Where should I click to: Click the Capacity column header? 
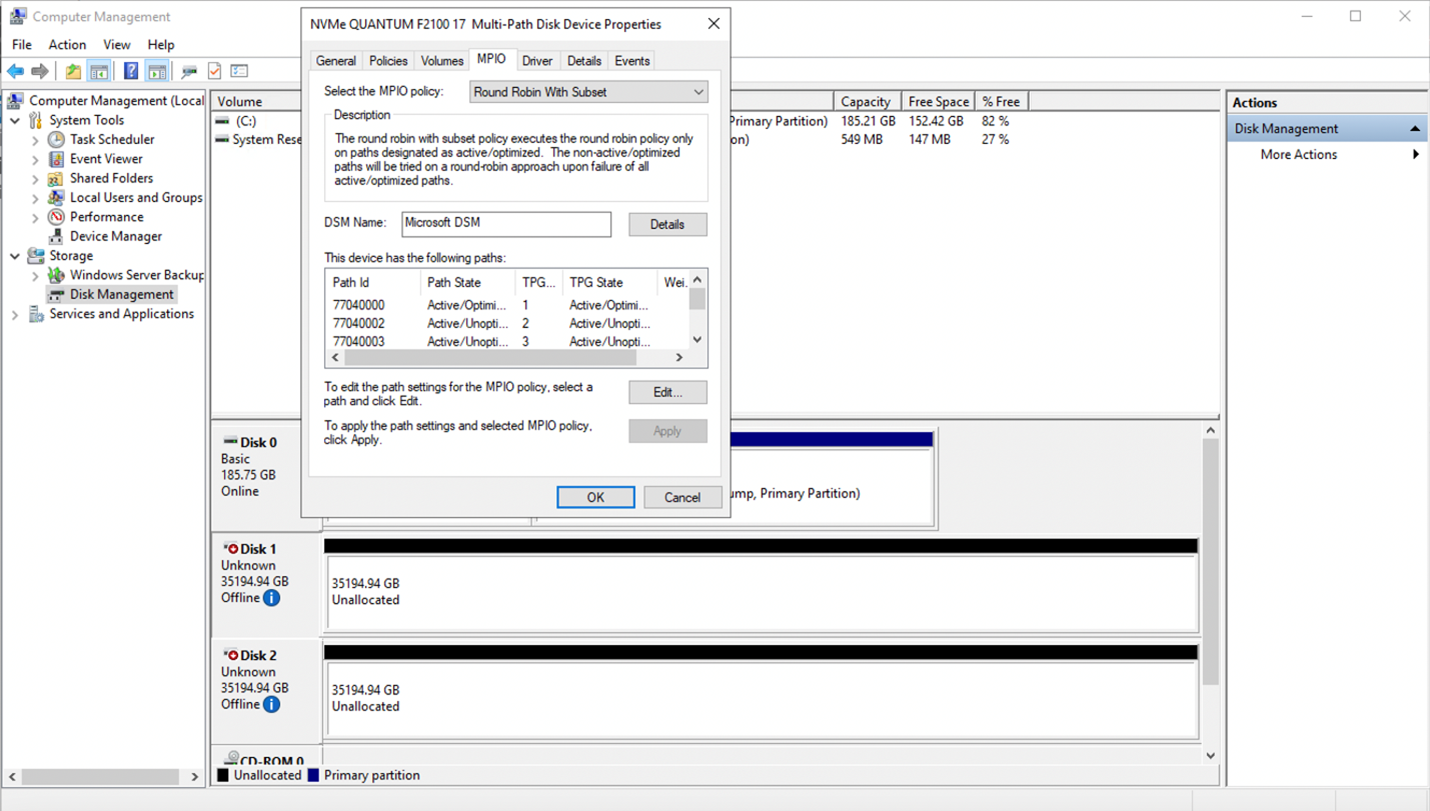[x=865, y=101]
